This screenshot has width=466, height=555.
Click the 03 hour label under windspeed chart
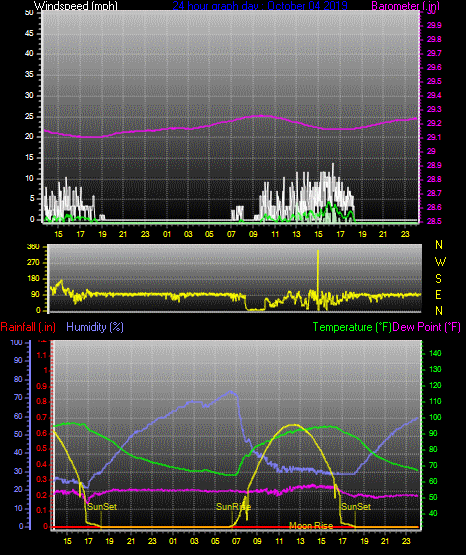click(188, 234)
